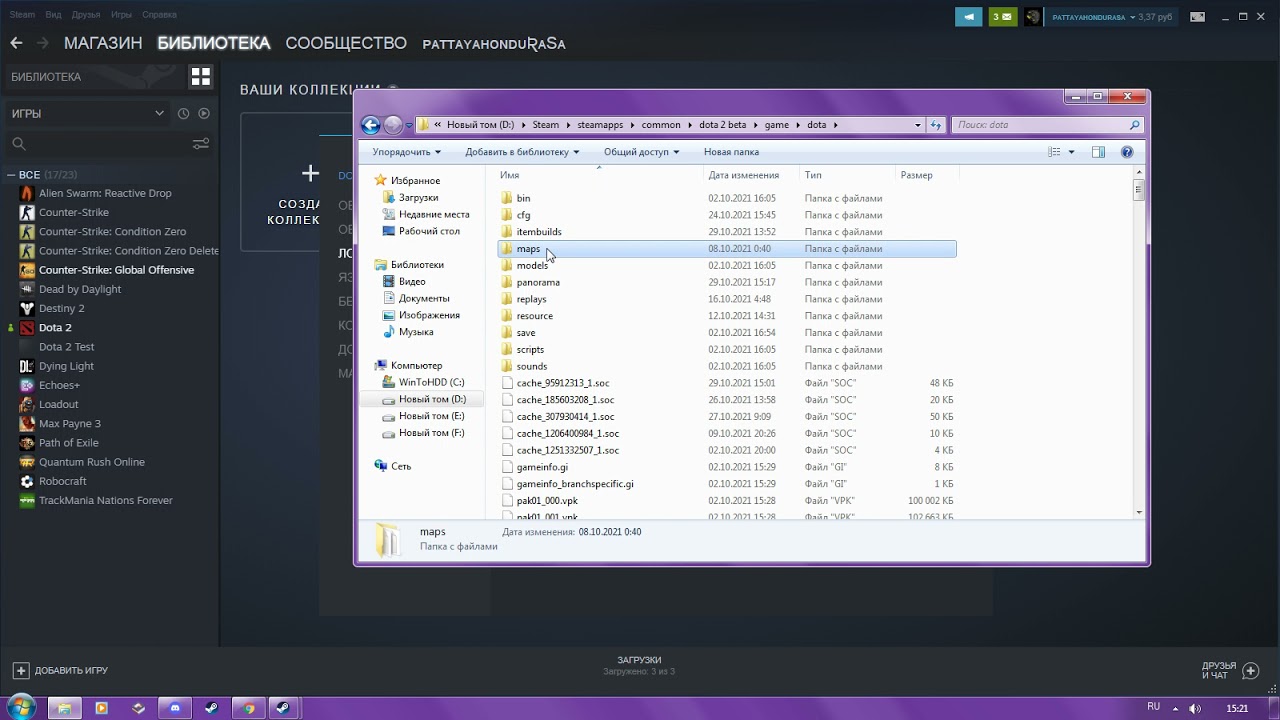Viewport: 1280px width, 720px height.
Task: Open the ИГРЫ type dropdown
Action: tap(88, 114)
